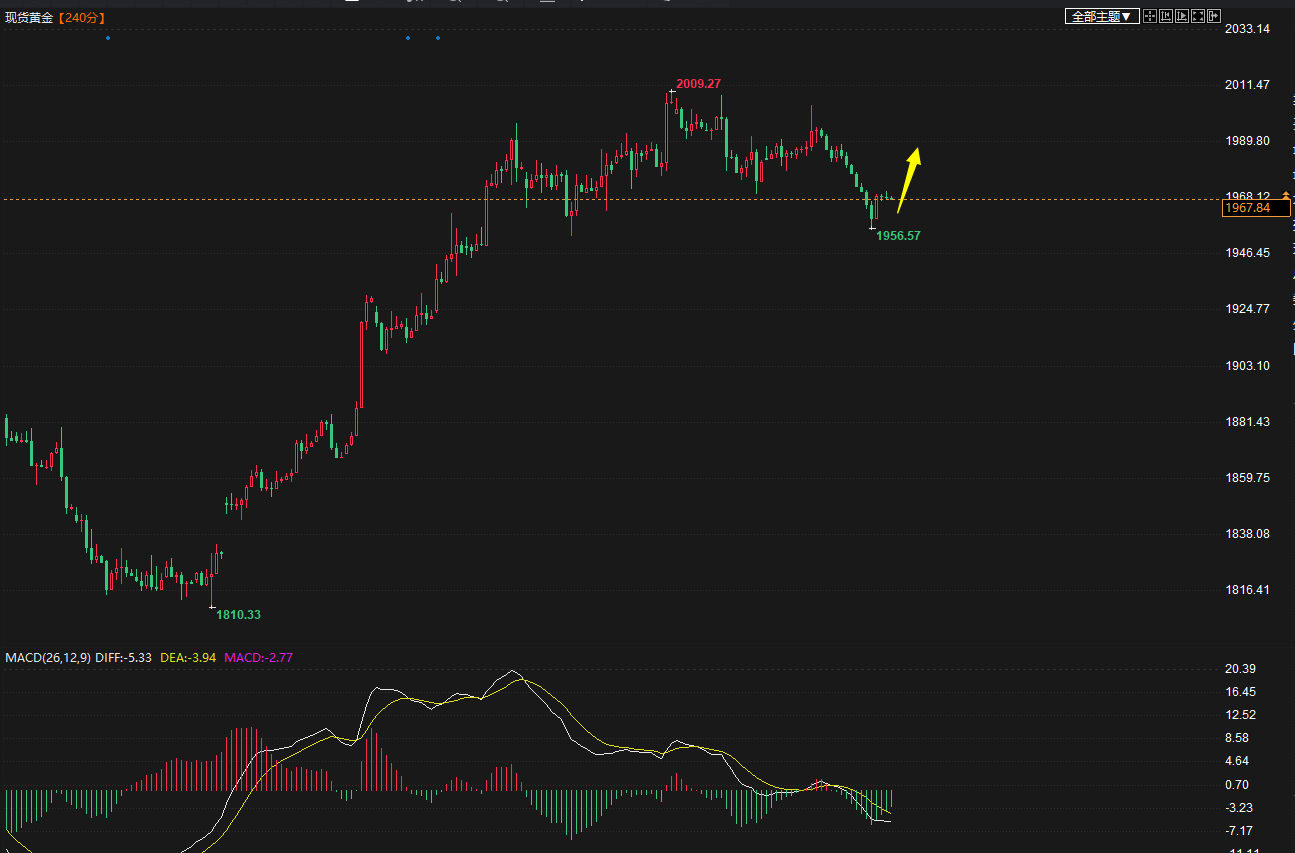Enable the crosshair cursor tool

coord(1150,16)
